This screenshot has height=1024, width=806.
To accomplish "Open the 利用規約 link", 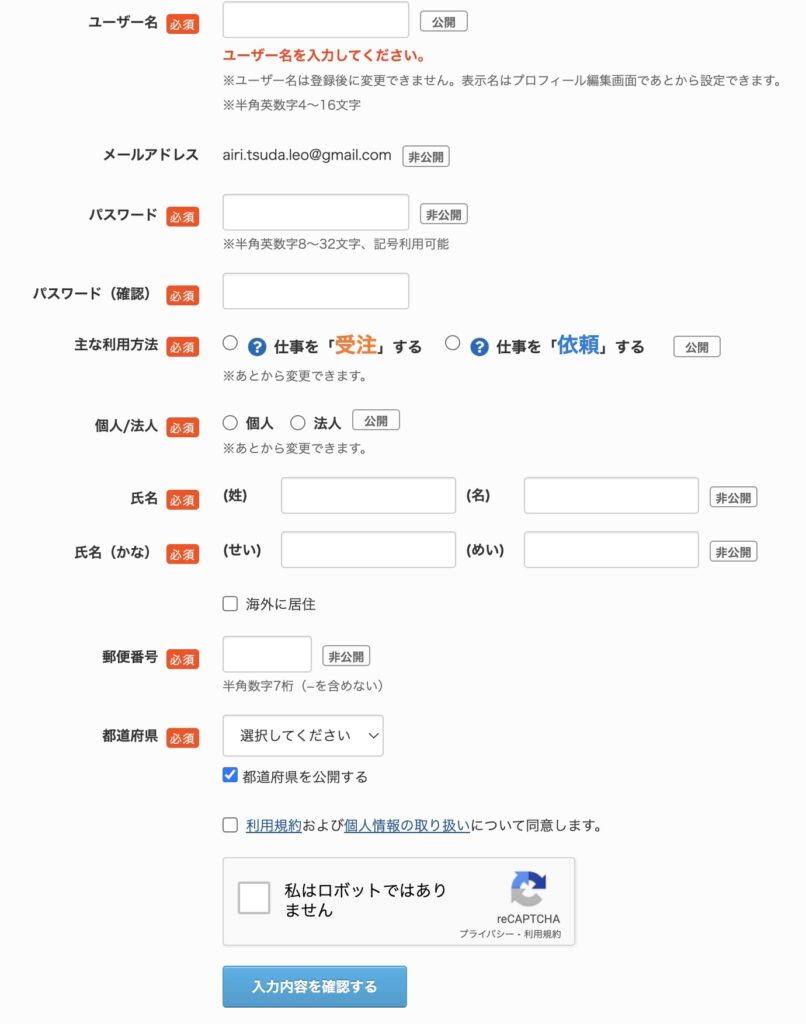I will (x=273, y=826).
